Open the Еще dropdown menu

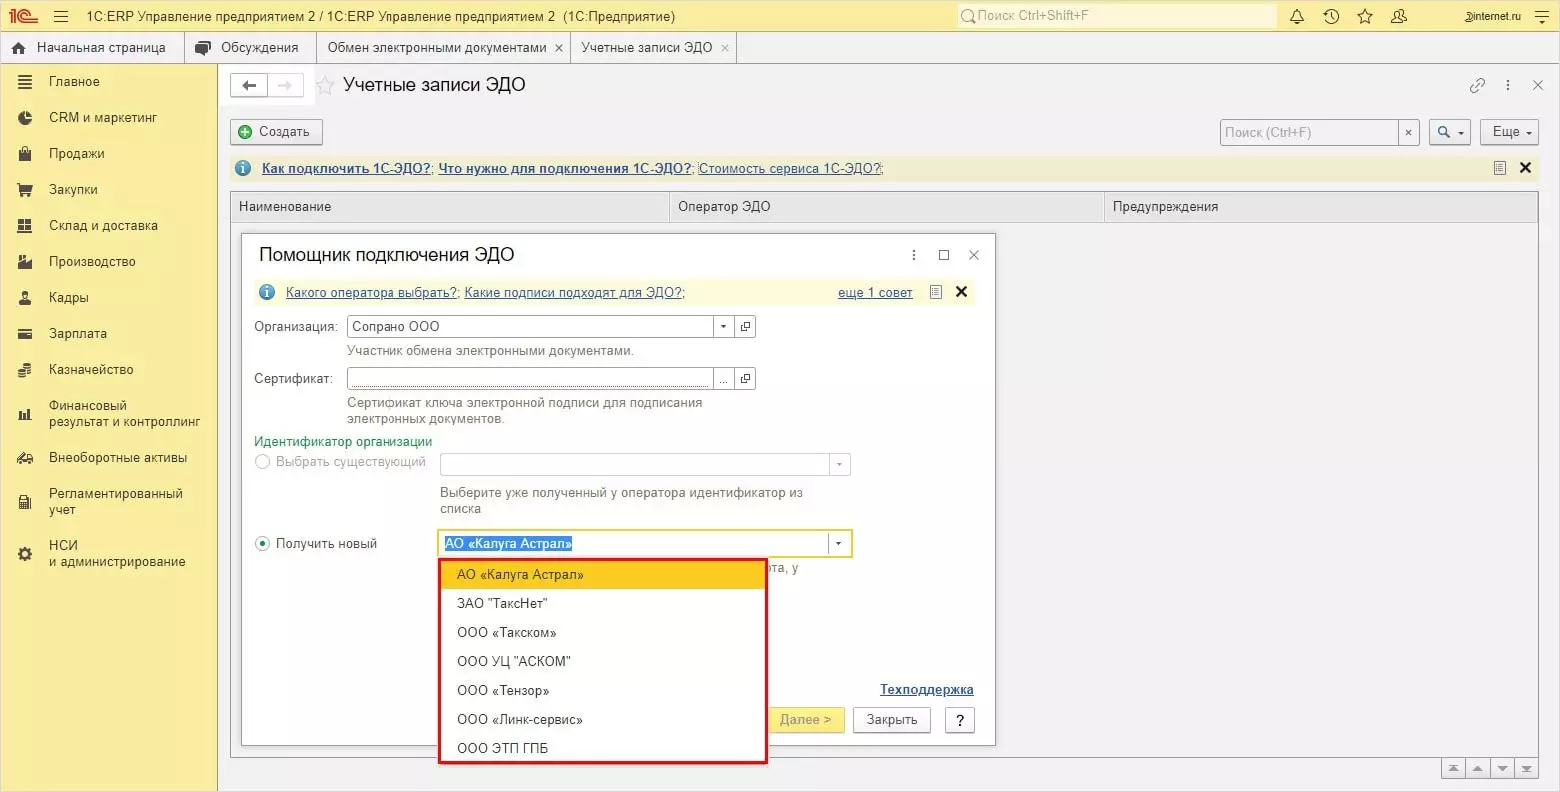point(1510,132)
